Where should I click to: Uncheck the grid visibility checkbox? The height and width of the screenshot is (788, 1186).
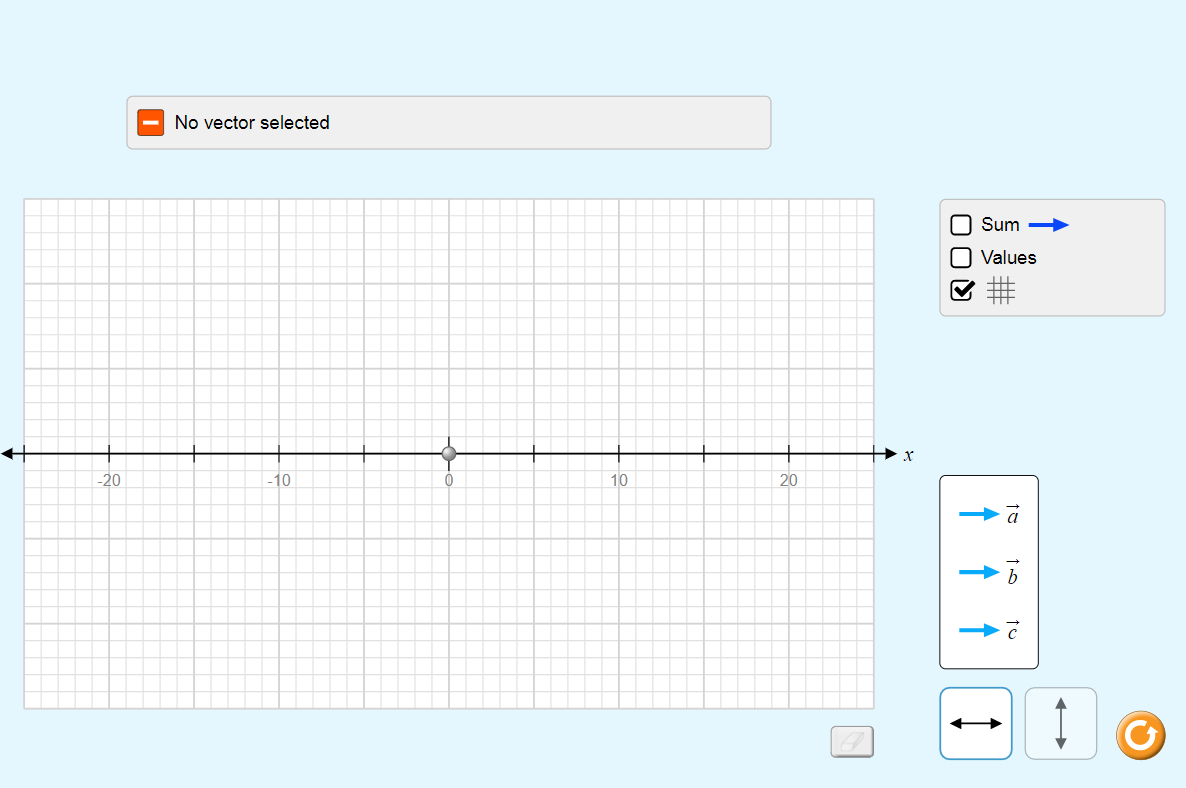click(x=961, y=290)
